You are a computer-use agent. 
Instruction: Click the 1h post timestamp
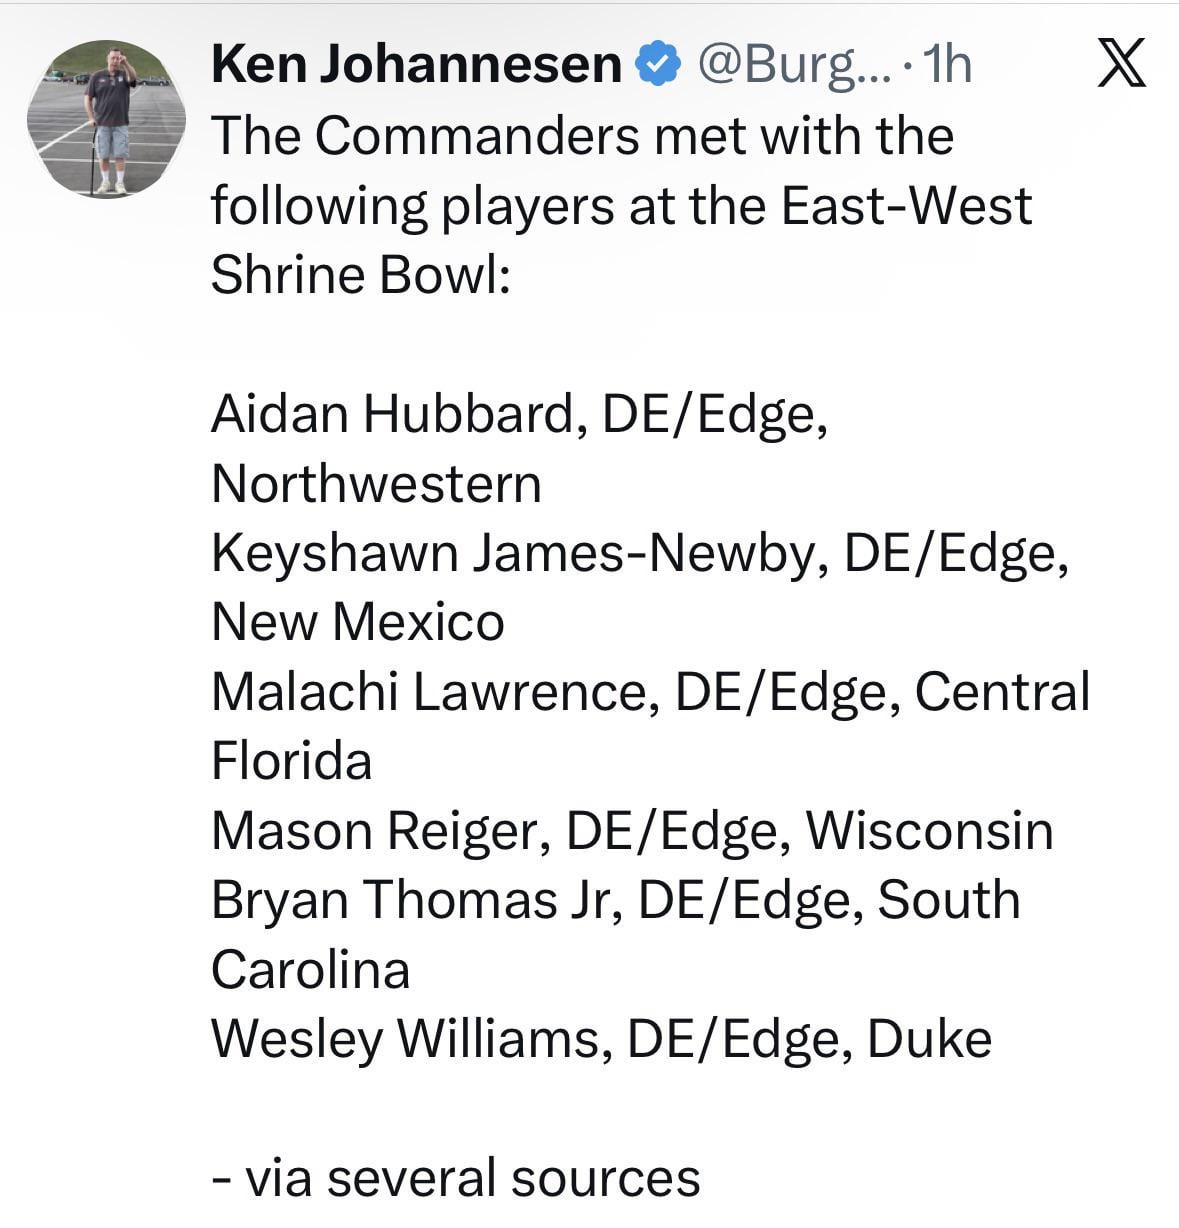pyautogui.click(x=947, y=66)
